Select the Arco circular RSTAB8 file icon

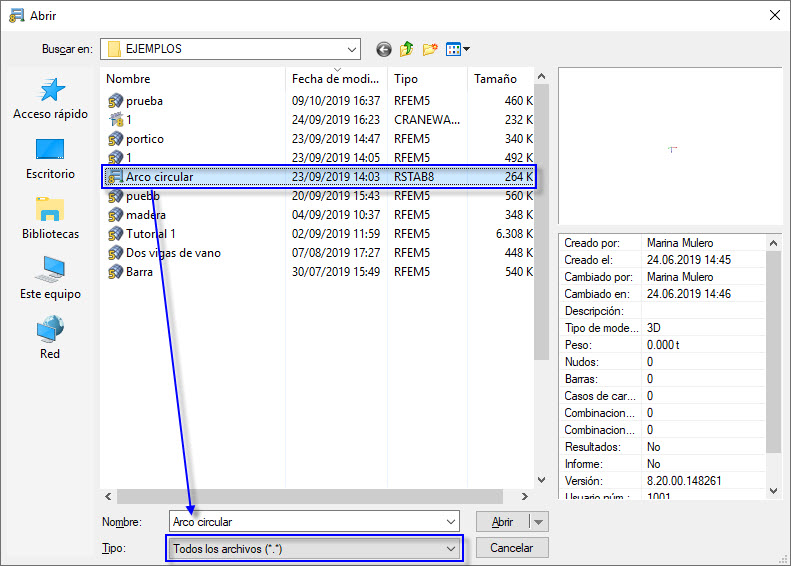click(116, 177)
